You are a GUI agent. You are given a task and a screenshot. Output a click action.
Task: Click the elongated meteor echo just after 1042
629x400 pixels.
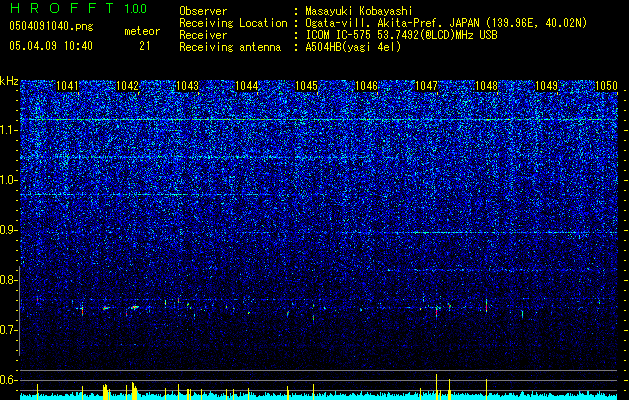click(x=134, y=308)
